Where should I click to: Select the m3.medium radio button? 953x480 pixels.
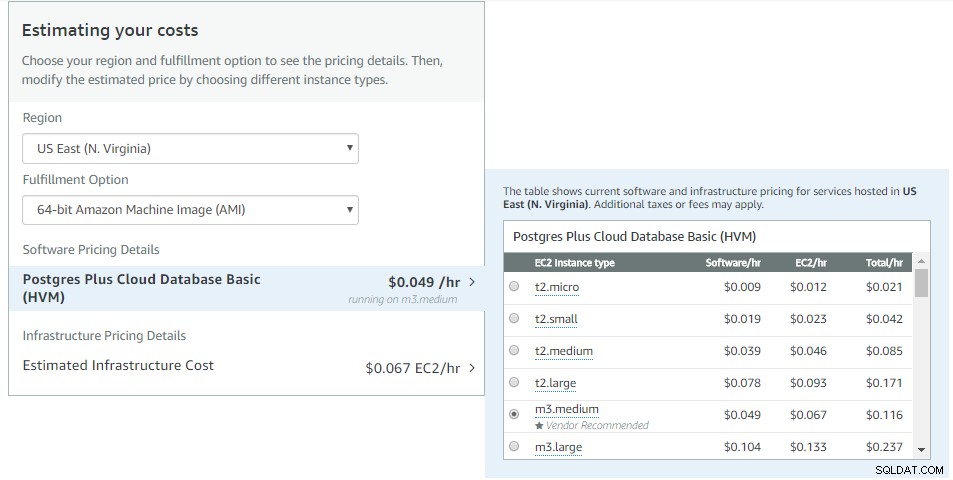click(x=514, y=414)
